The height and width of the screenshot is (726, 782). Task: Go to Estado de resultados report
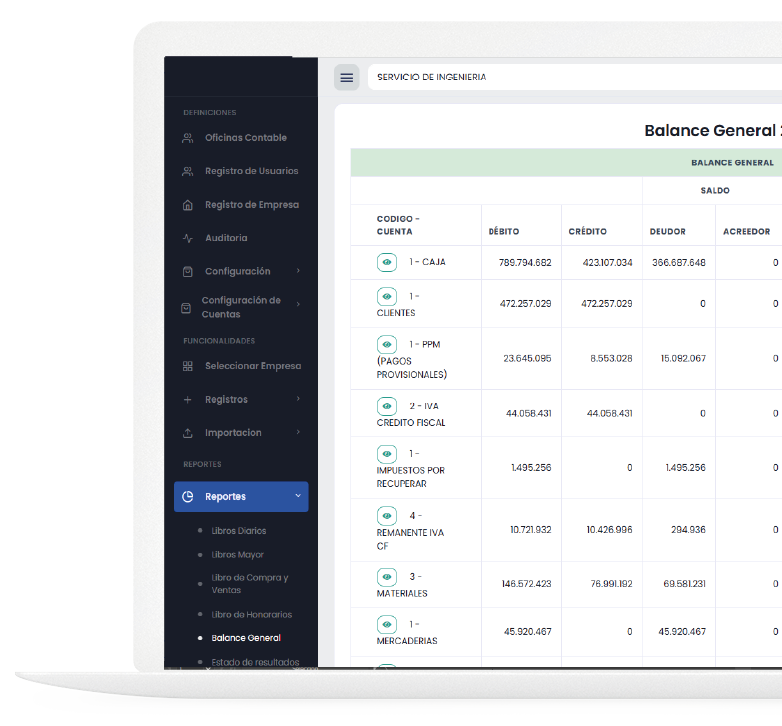click(x=255, y=662)
